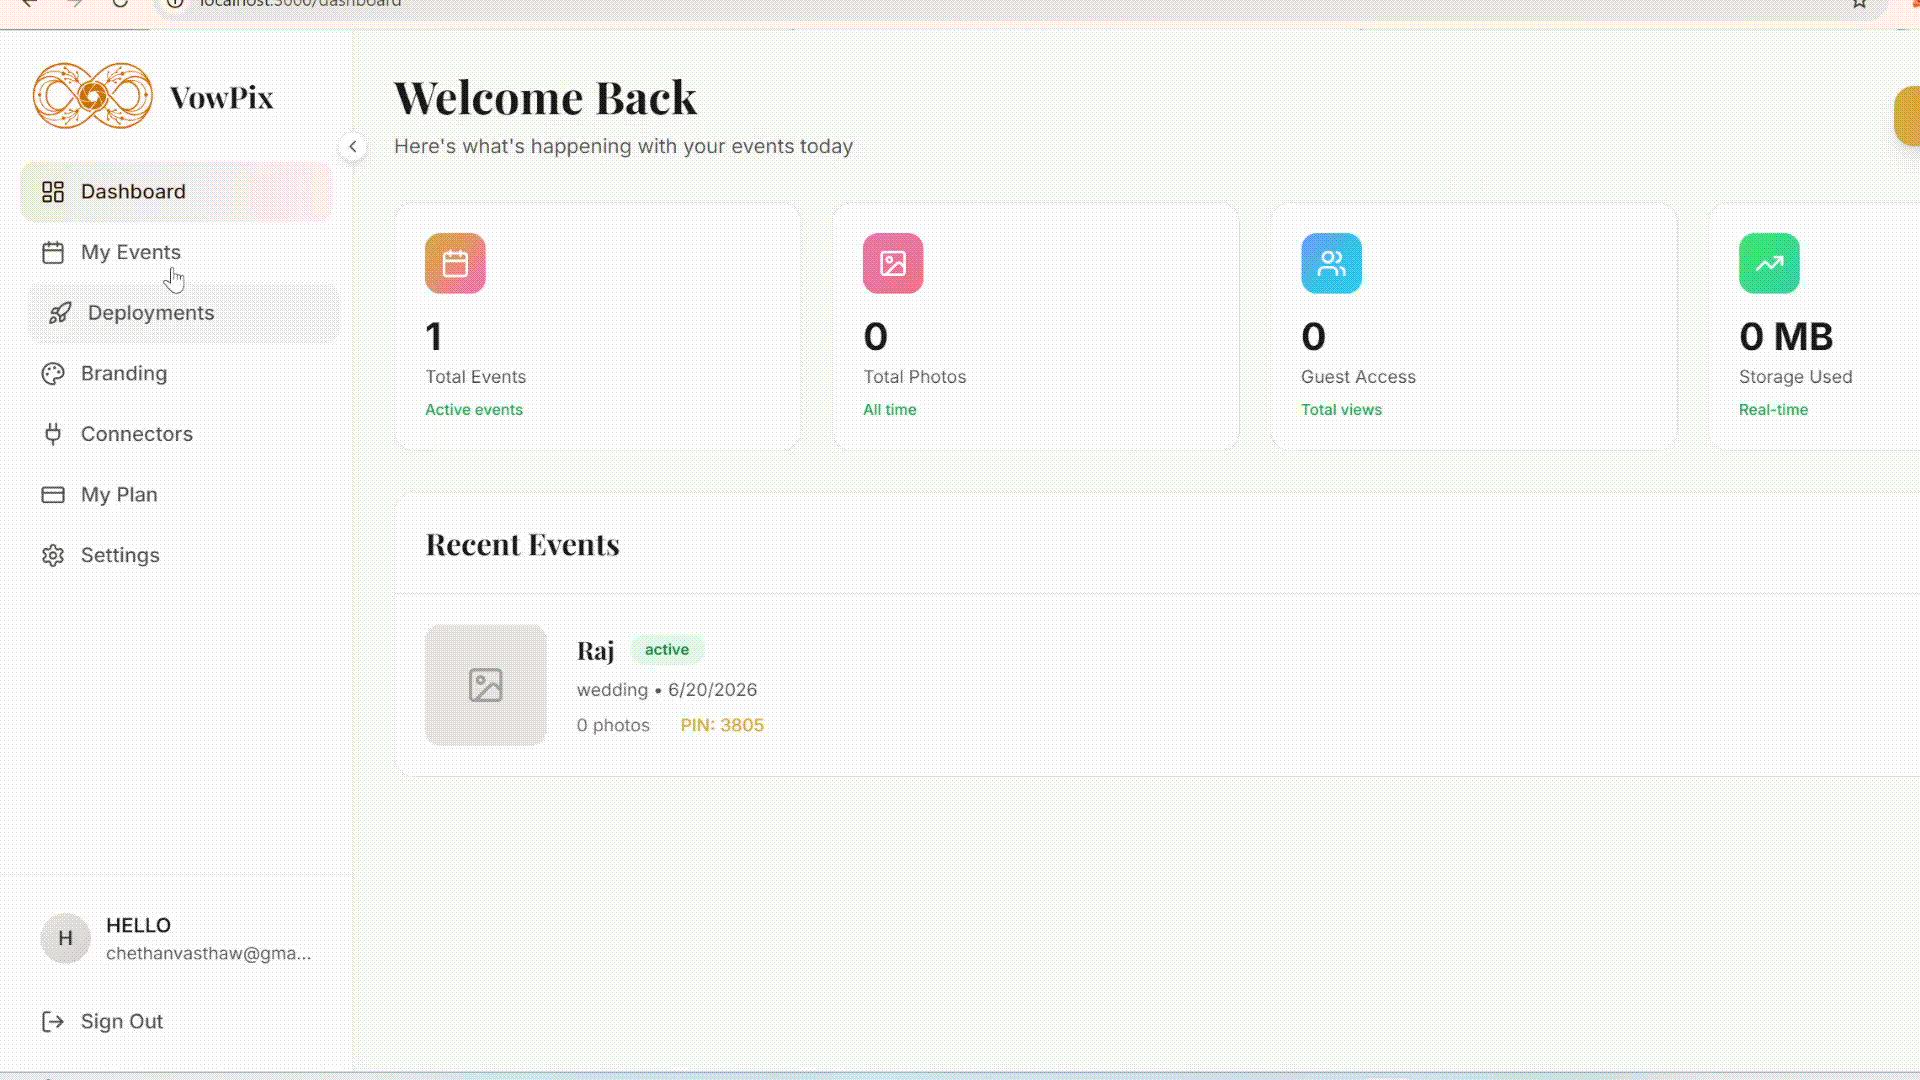The width and height of the screenshot is (1920, 1080).
Task: Open Settings from the sidebar
Action: click(x=176, y=555)
